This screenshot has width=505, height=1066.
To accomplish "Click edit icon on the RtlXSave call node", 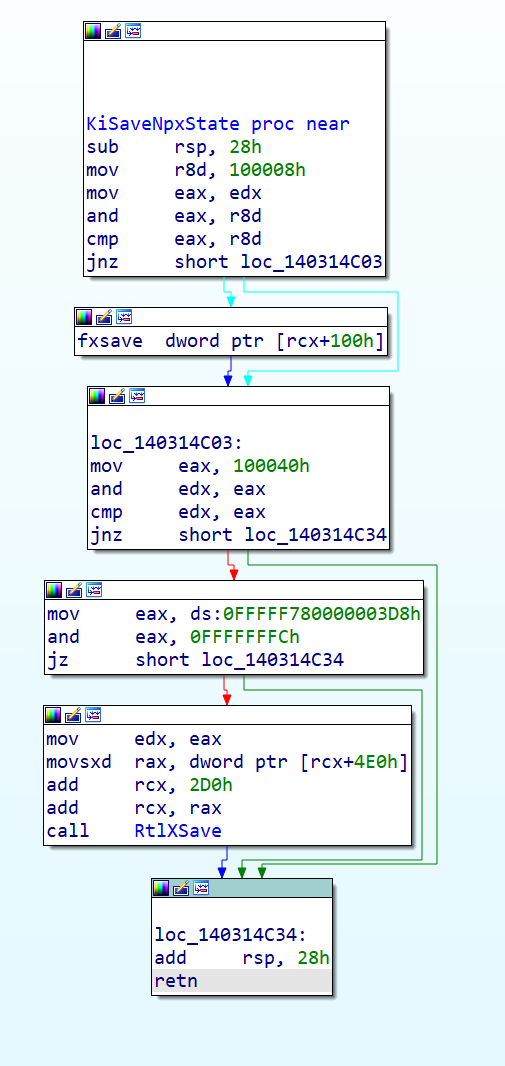I will pos(73,715).
